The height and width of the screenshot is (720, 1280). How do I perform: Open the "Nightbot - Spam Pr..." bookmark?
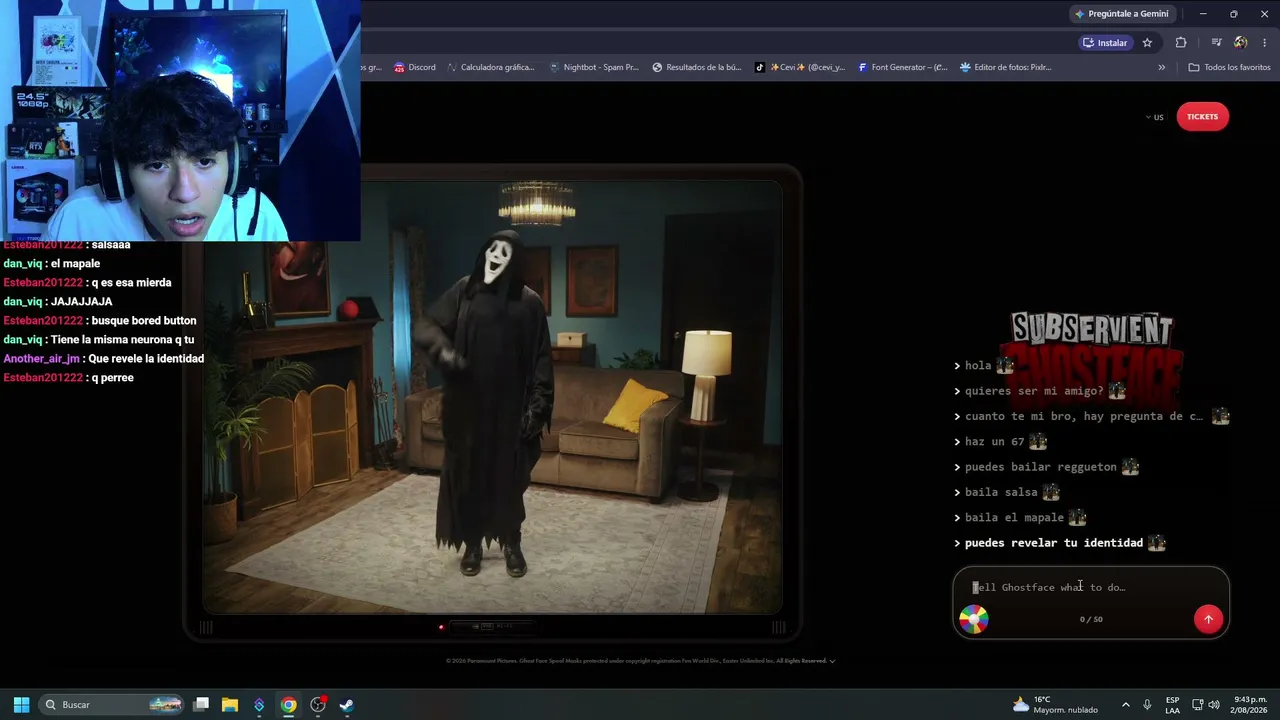[594, 68]
